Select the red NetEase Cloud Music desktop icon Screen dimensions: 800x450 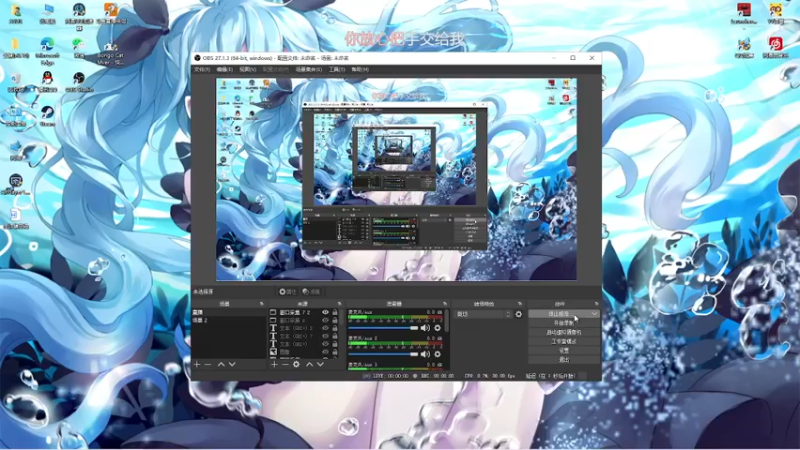pos(776,47)
